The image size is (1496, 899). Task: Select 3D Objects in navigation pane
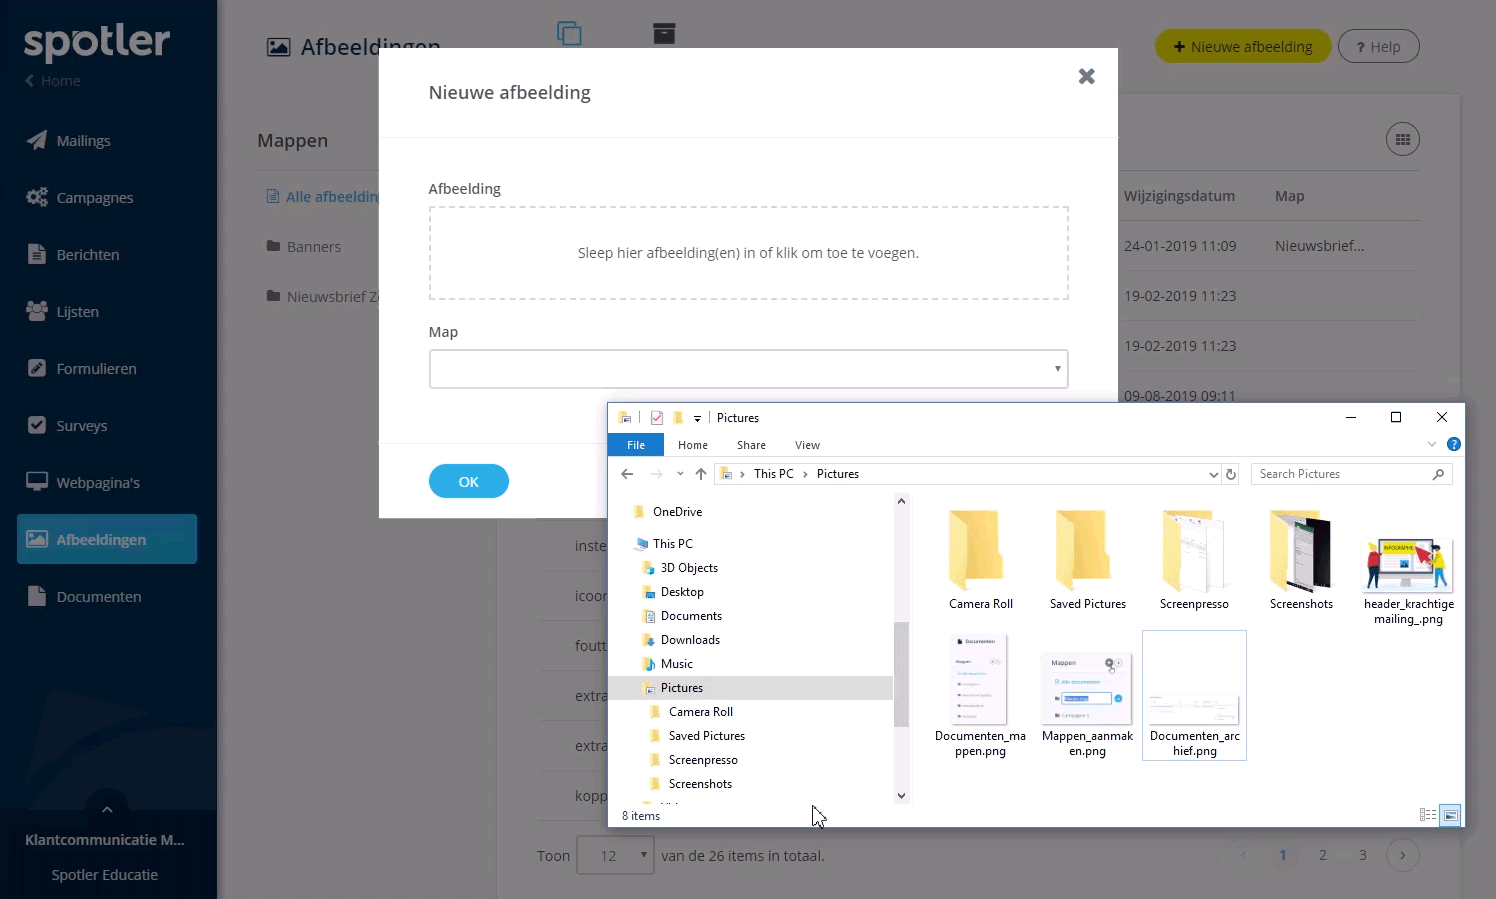(689, 568)
